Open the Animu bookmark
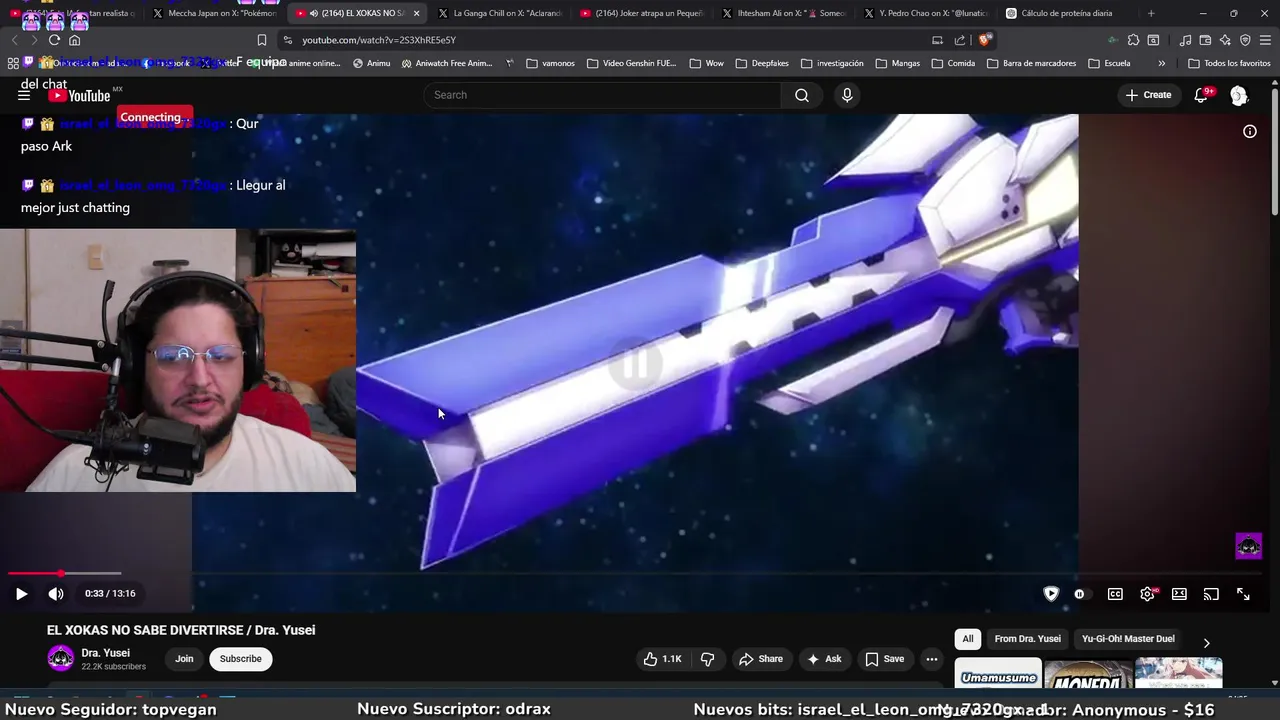 pos(372,63)
